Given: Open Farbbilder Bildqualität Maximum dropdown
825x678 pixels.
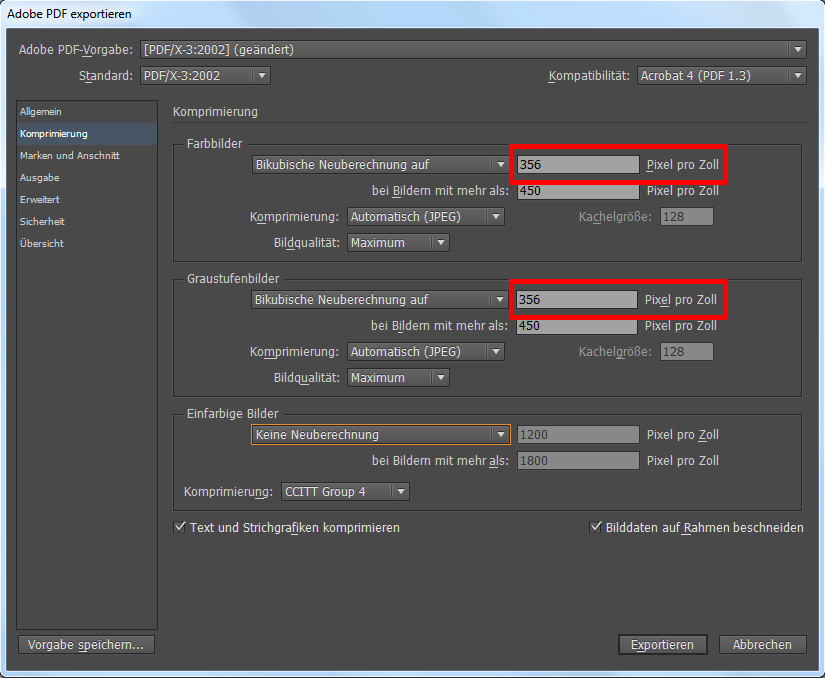Looking at the screenshot, I should point(398,243).
